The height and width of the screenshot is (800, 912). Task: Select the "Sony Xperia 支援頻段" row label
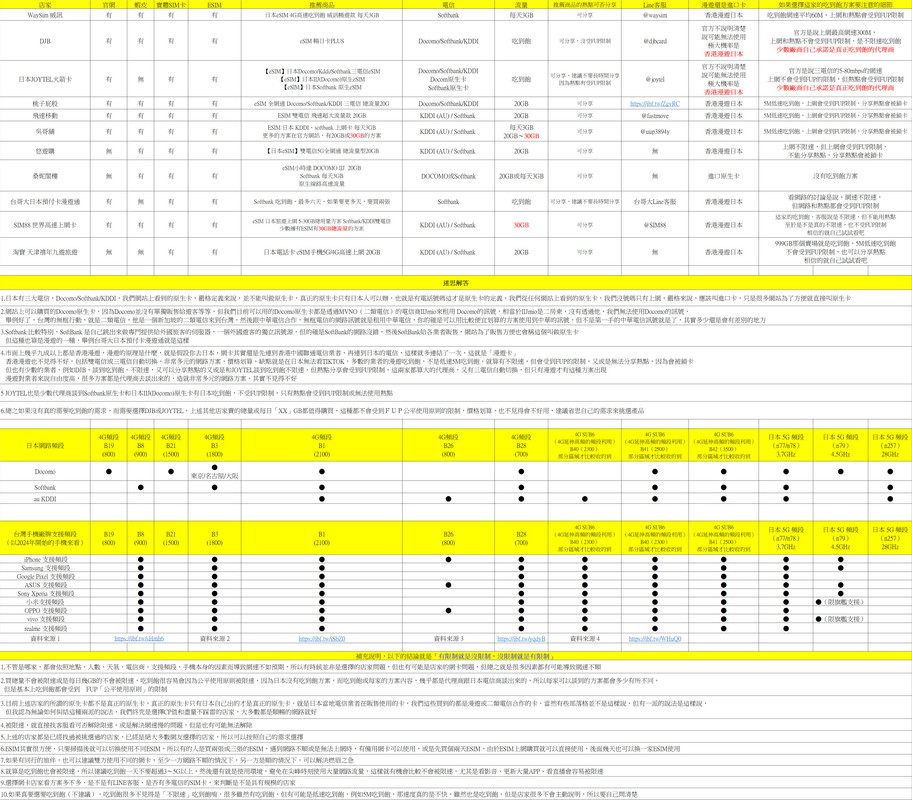(x=45, y=594)
